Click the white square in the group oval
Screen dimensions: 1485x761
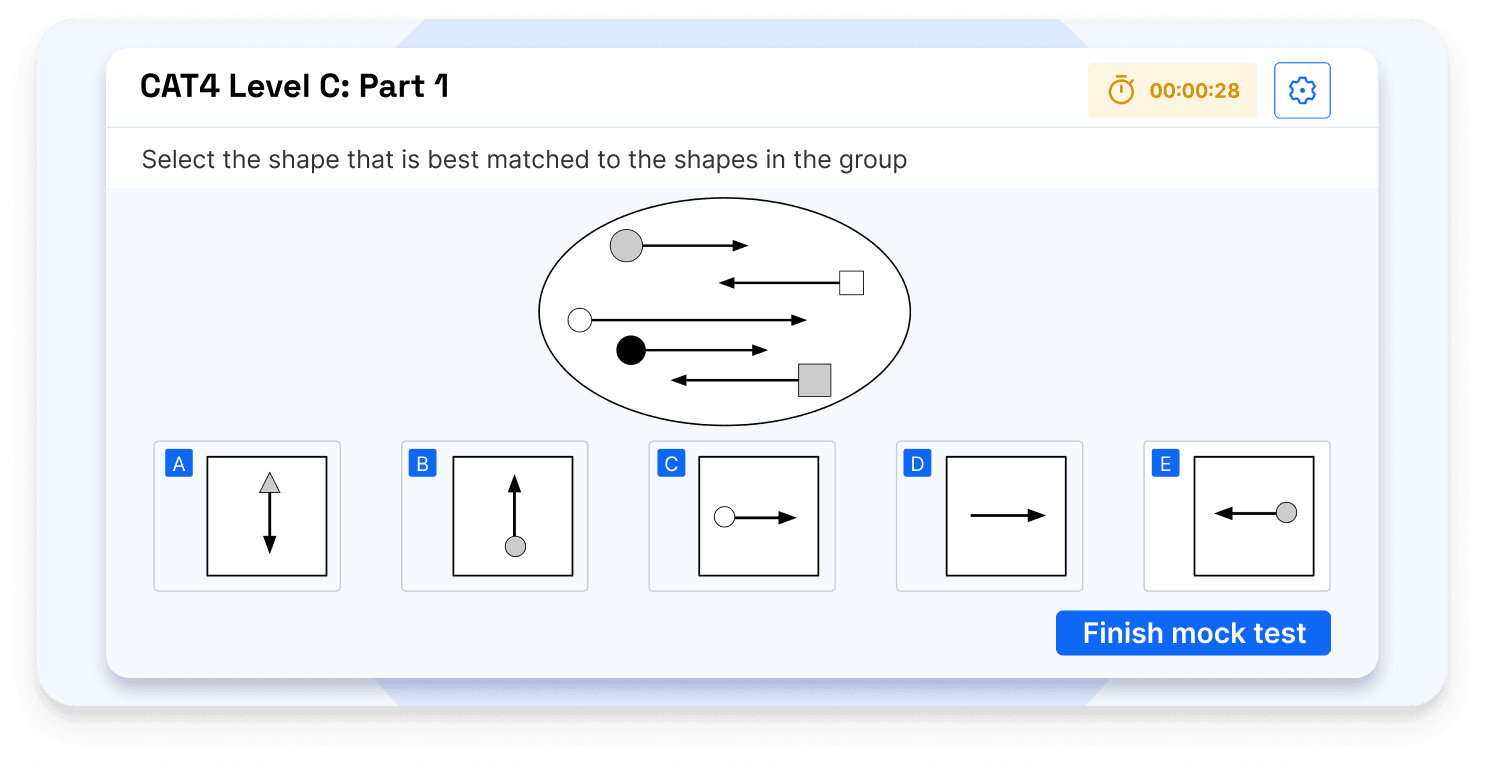coord(851,283)
